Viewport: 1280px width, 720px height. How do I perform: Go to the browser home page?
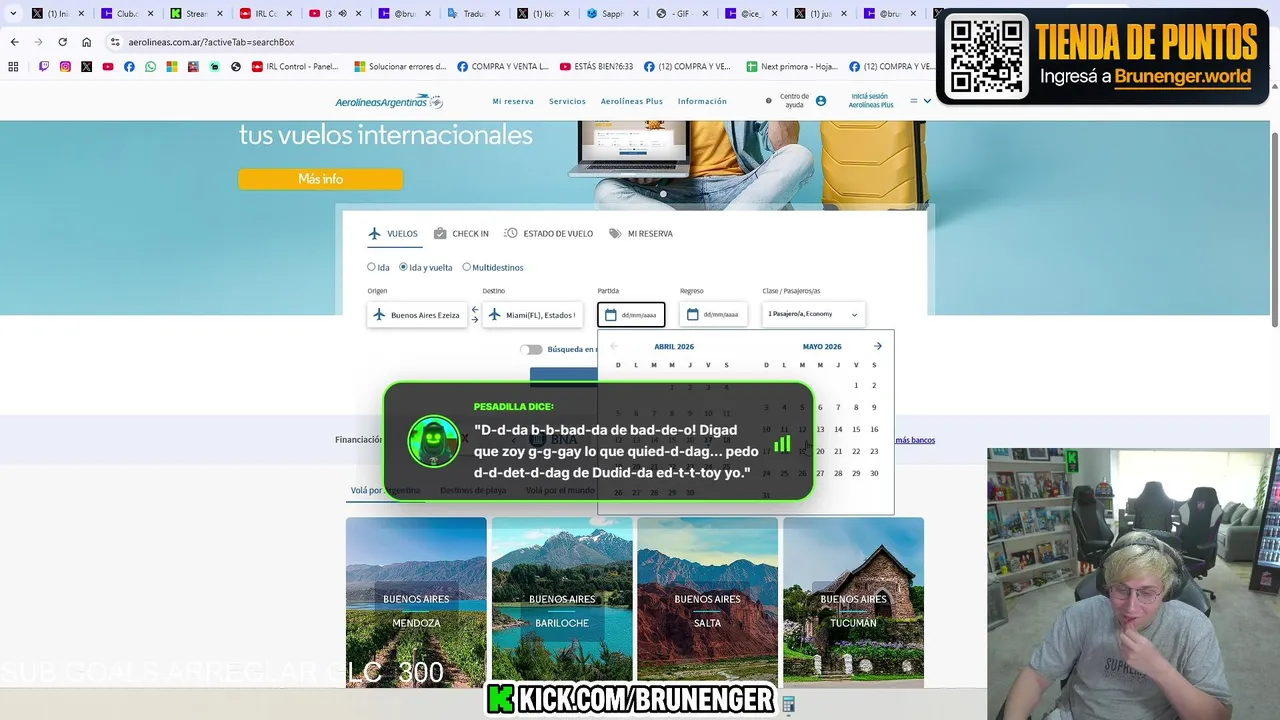click(86, 42)
